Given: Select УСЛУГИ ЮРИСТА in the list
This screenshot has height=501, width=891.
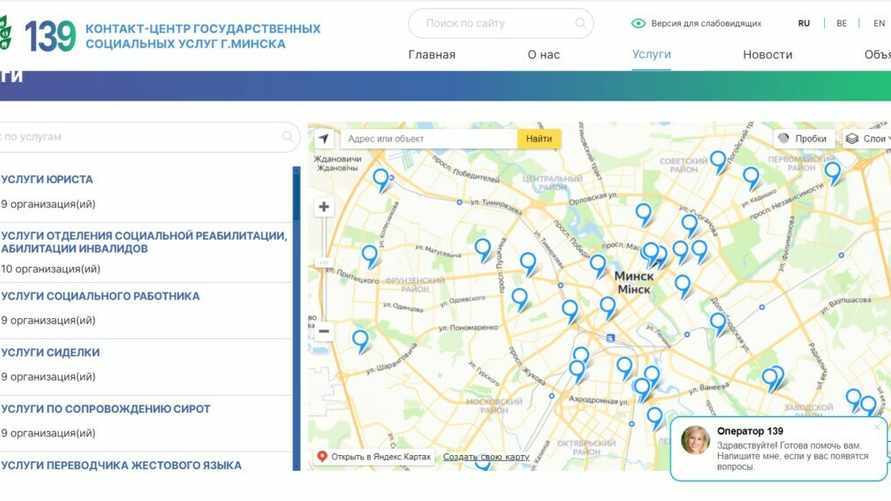Looking at the screenshot, I should 47,179.
